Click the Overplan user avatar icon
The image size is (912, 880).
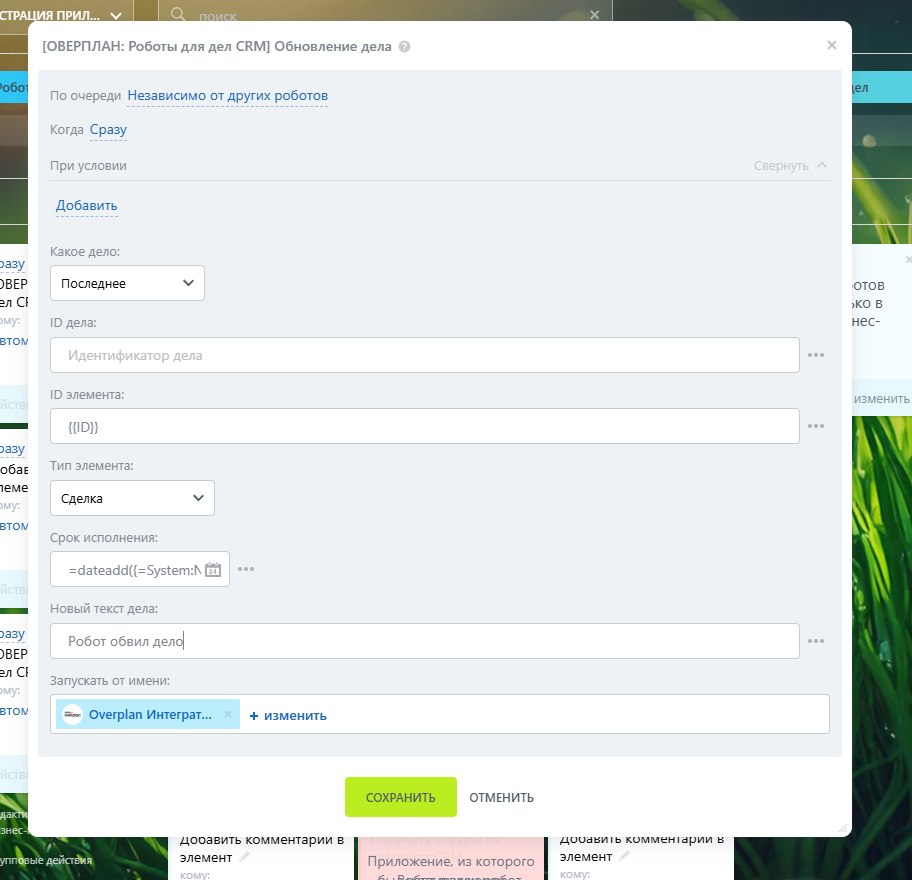tap(72, 715)
